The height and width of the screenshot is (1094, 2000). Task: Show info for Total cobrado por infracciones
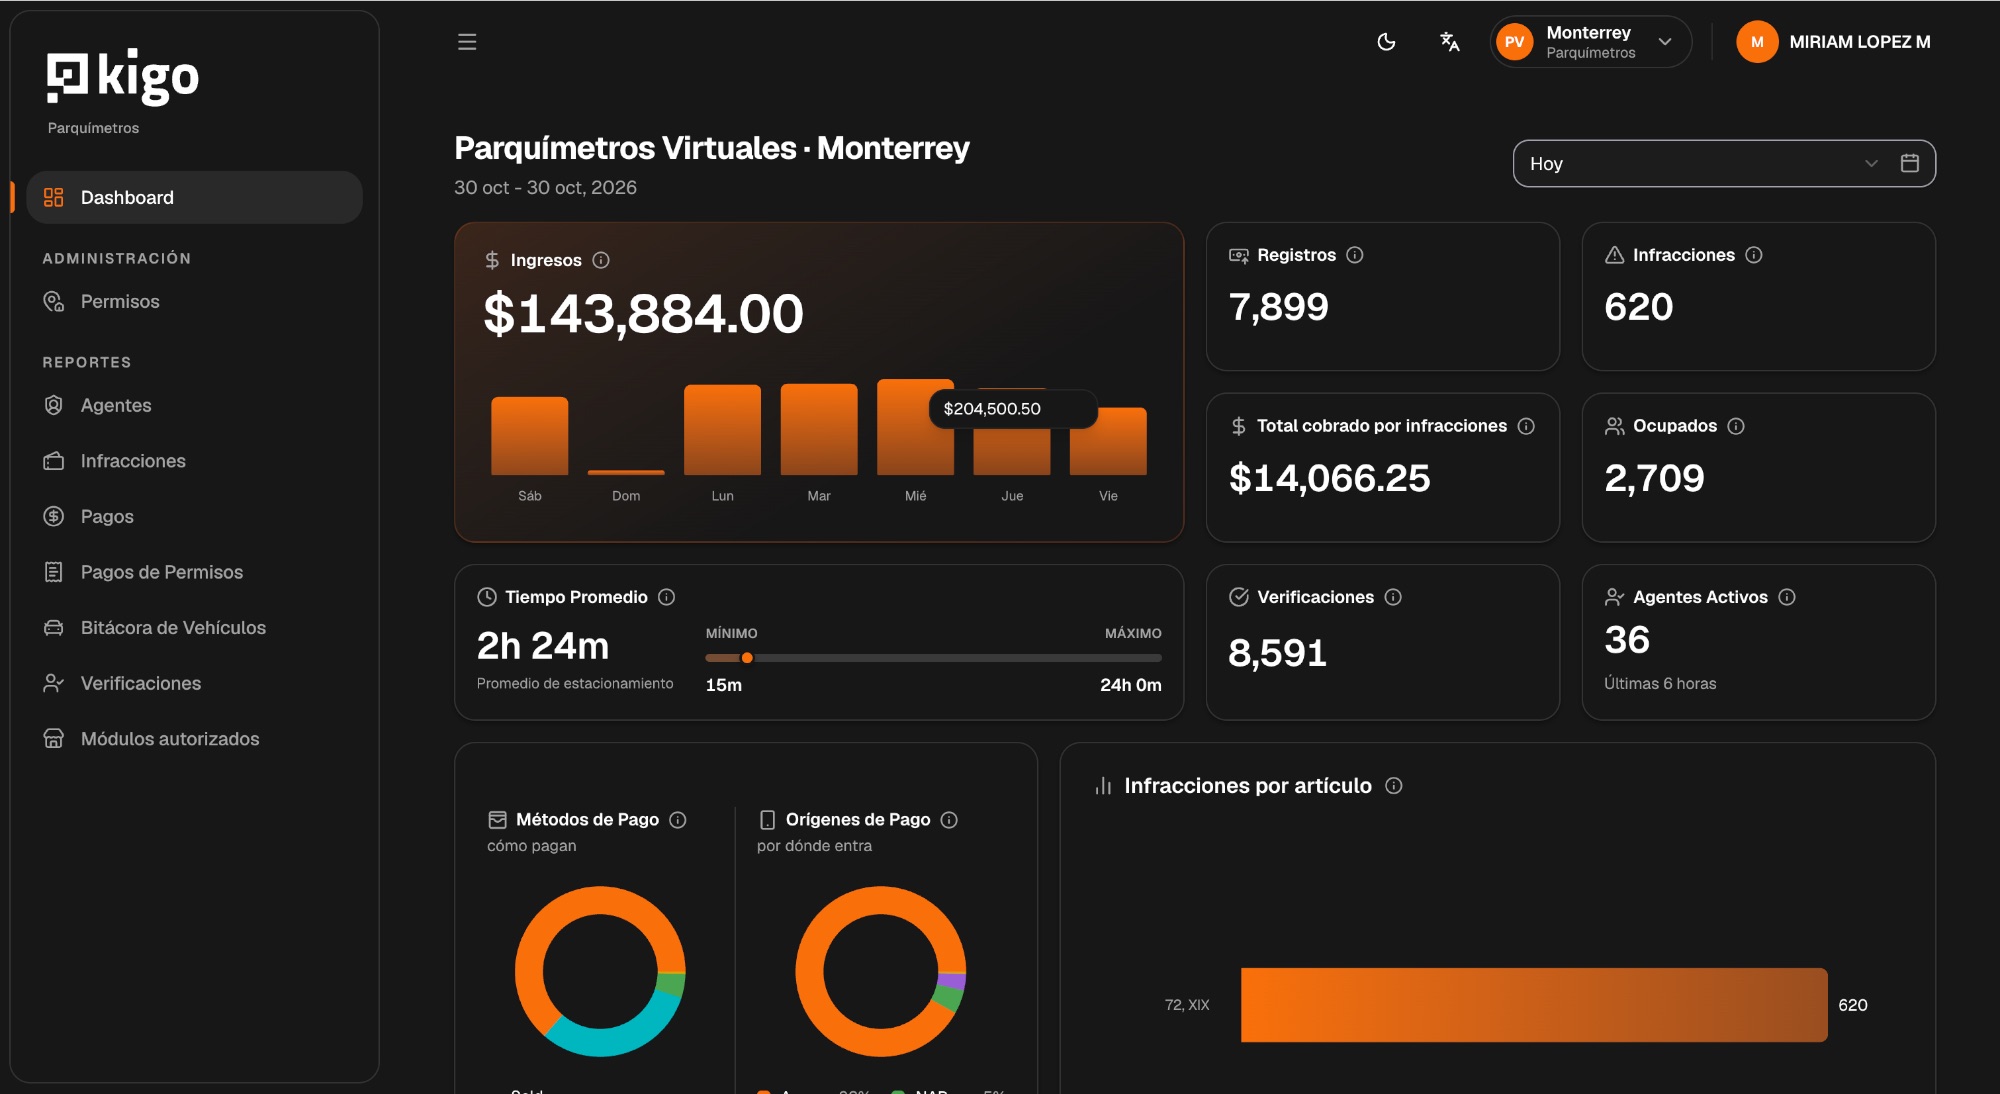(x=1526, y=426)
